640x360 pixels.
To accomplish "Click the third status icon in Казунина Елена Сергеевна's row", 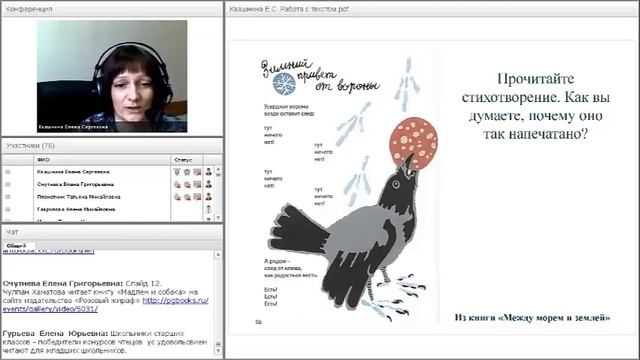I will click(x=197, y=172).
